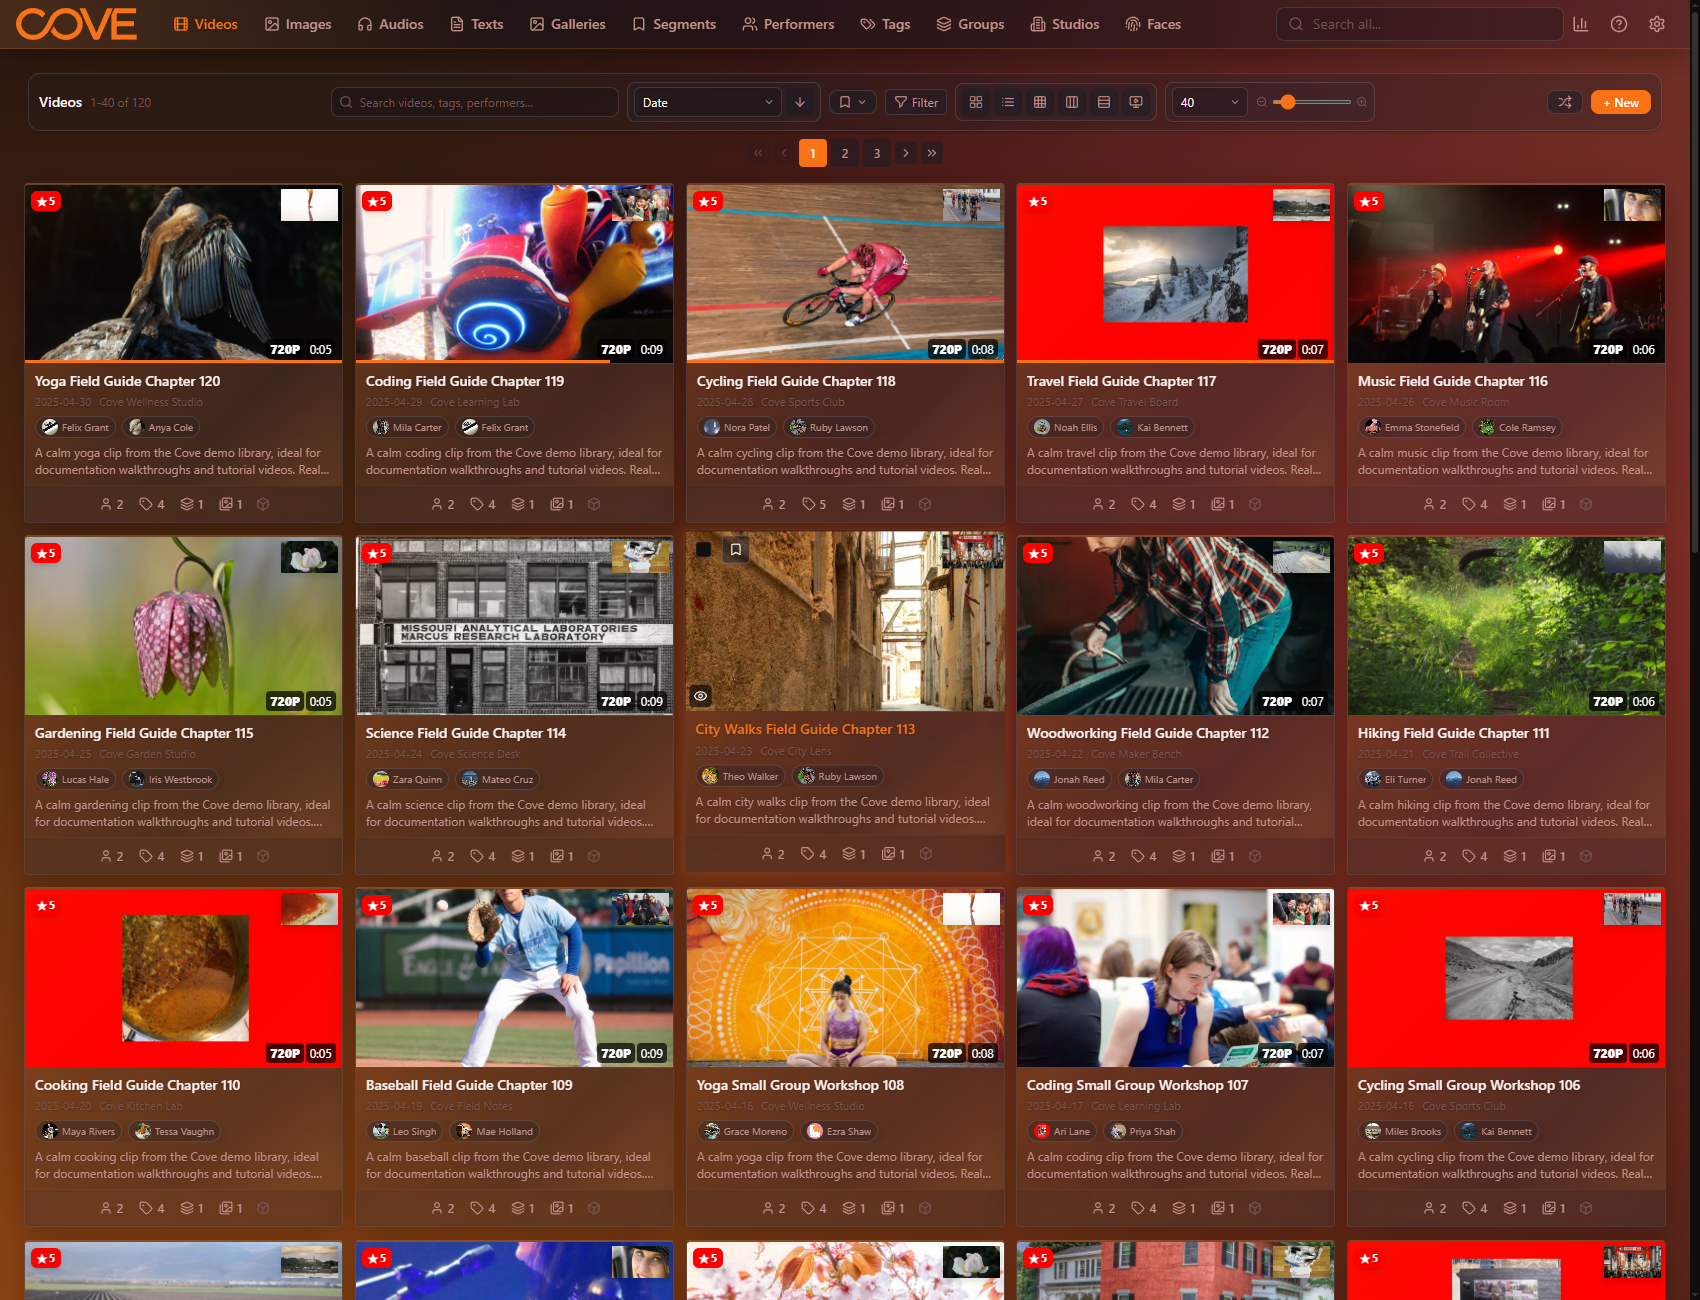Open Priya Shah performer chip
Image resolution: width=1700 pixels, height=1300 pixels.
[1142, 1131]
